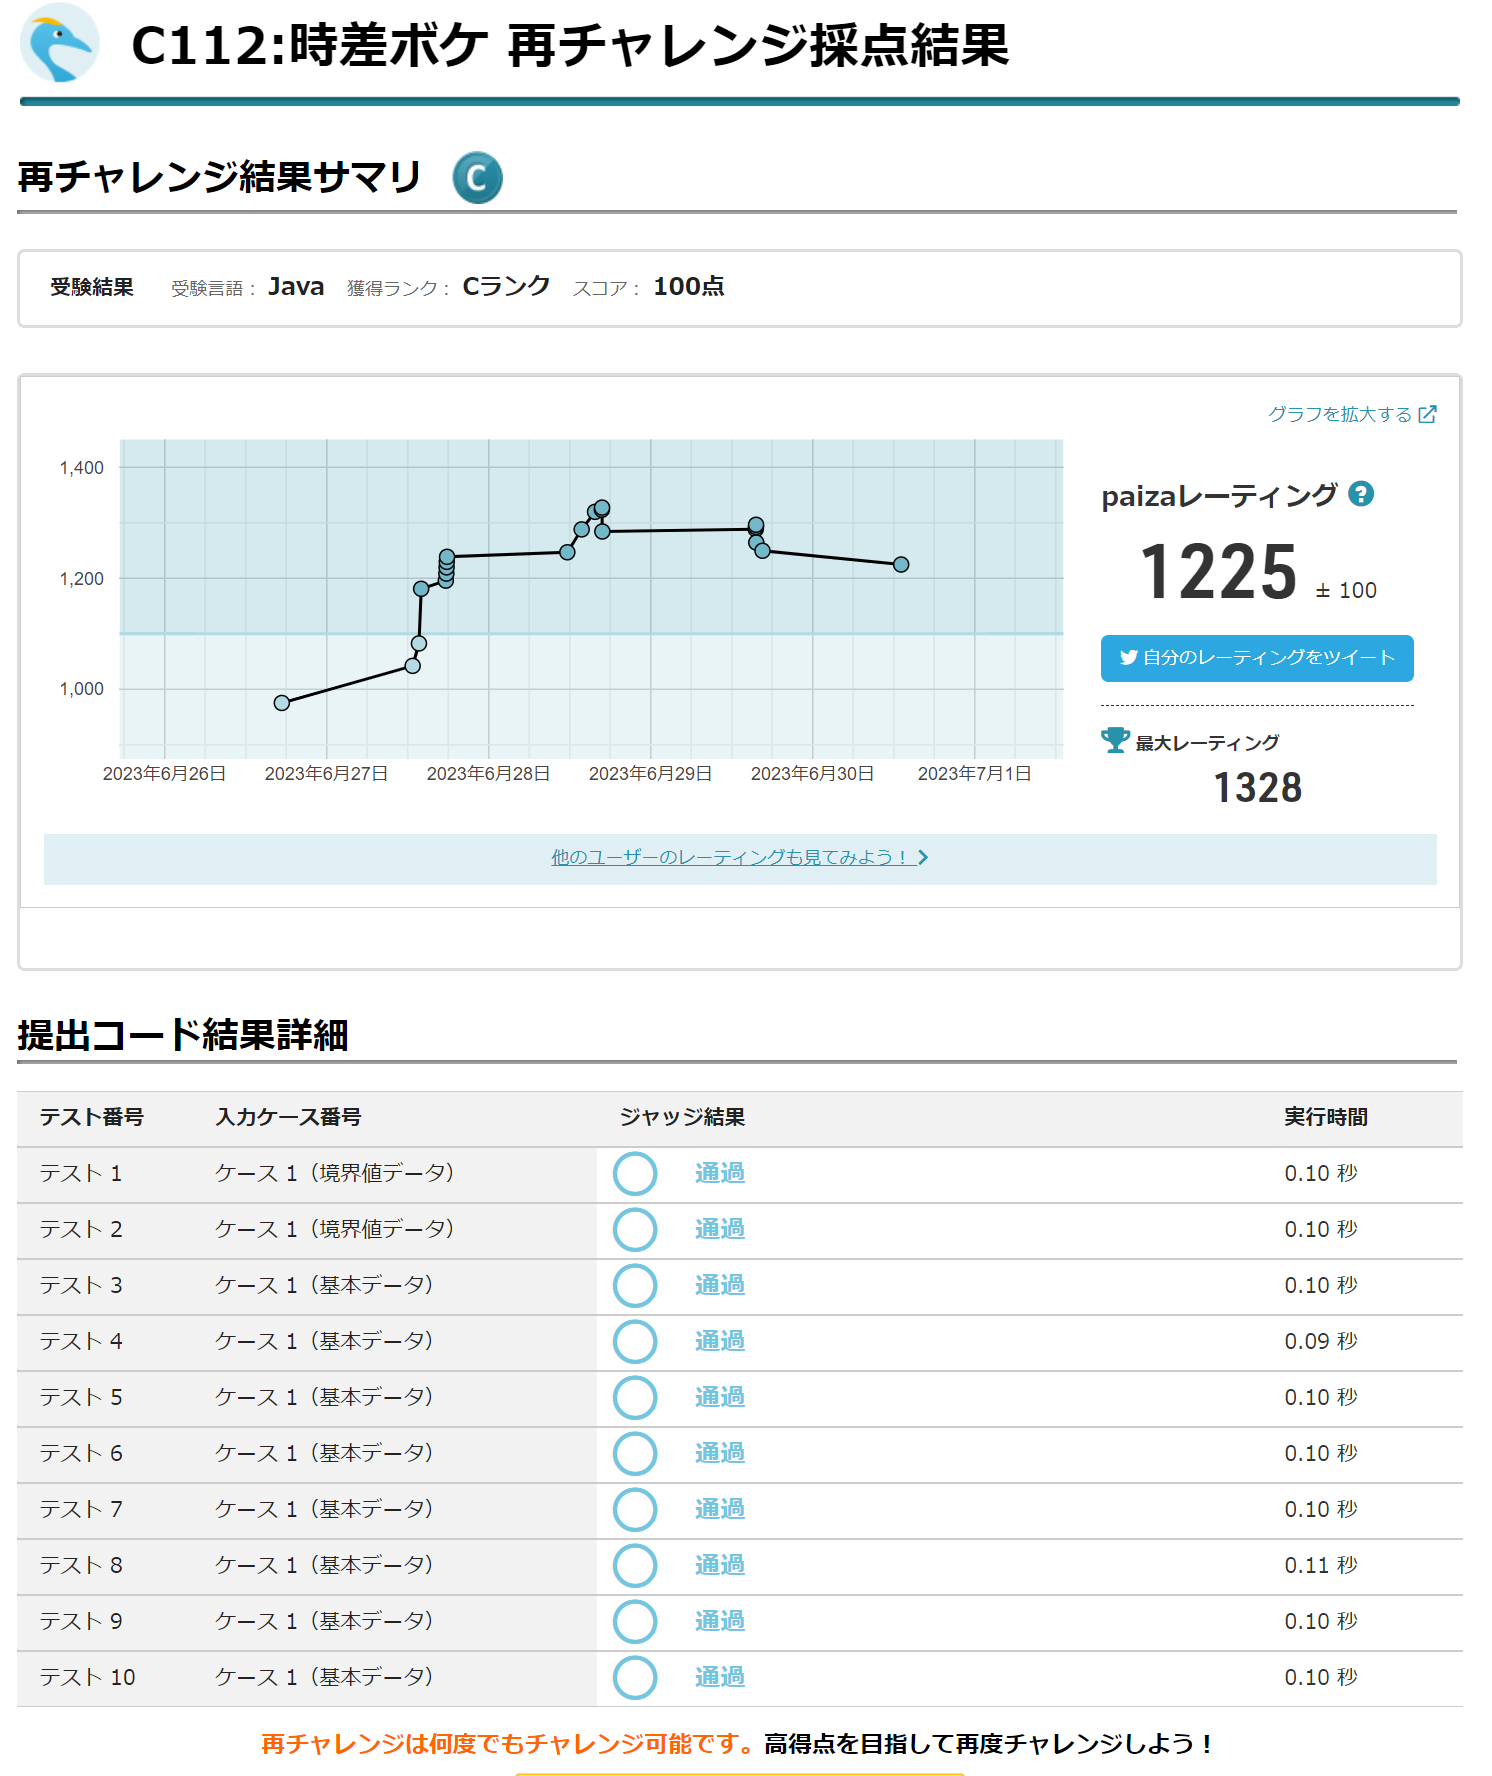The width and height of the screenshot is (1492, 1776).
Task: Open the enlarge graph link (グラフを拡大する)
Action: tap(1351, 414)
